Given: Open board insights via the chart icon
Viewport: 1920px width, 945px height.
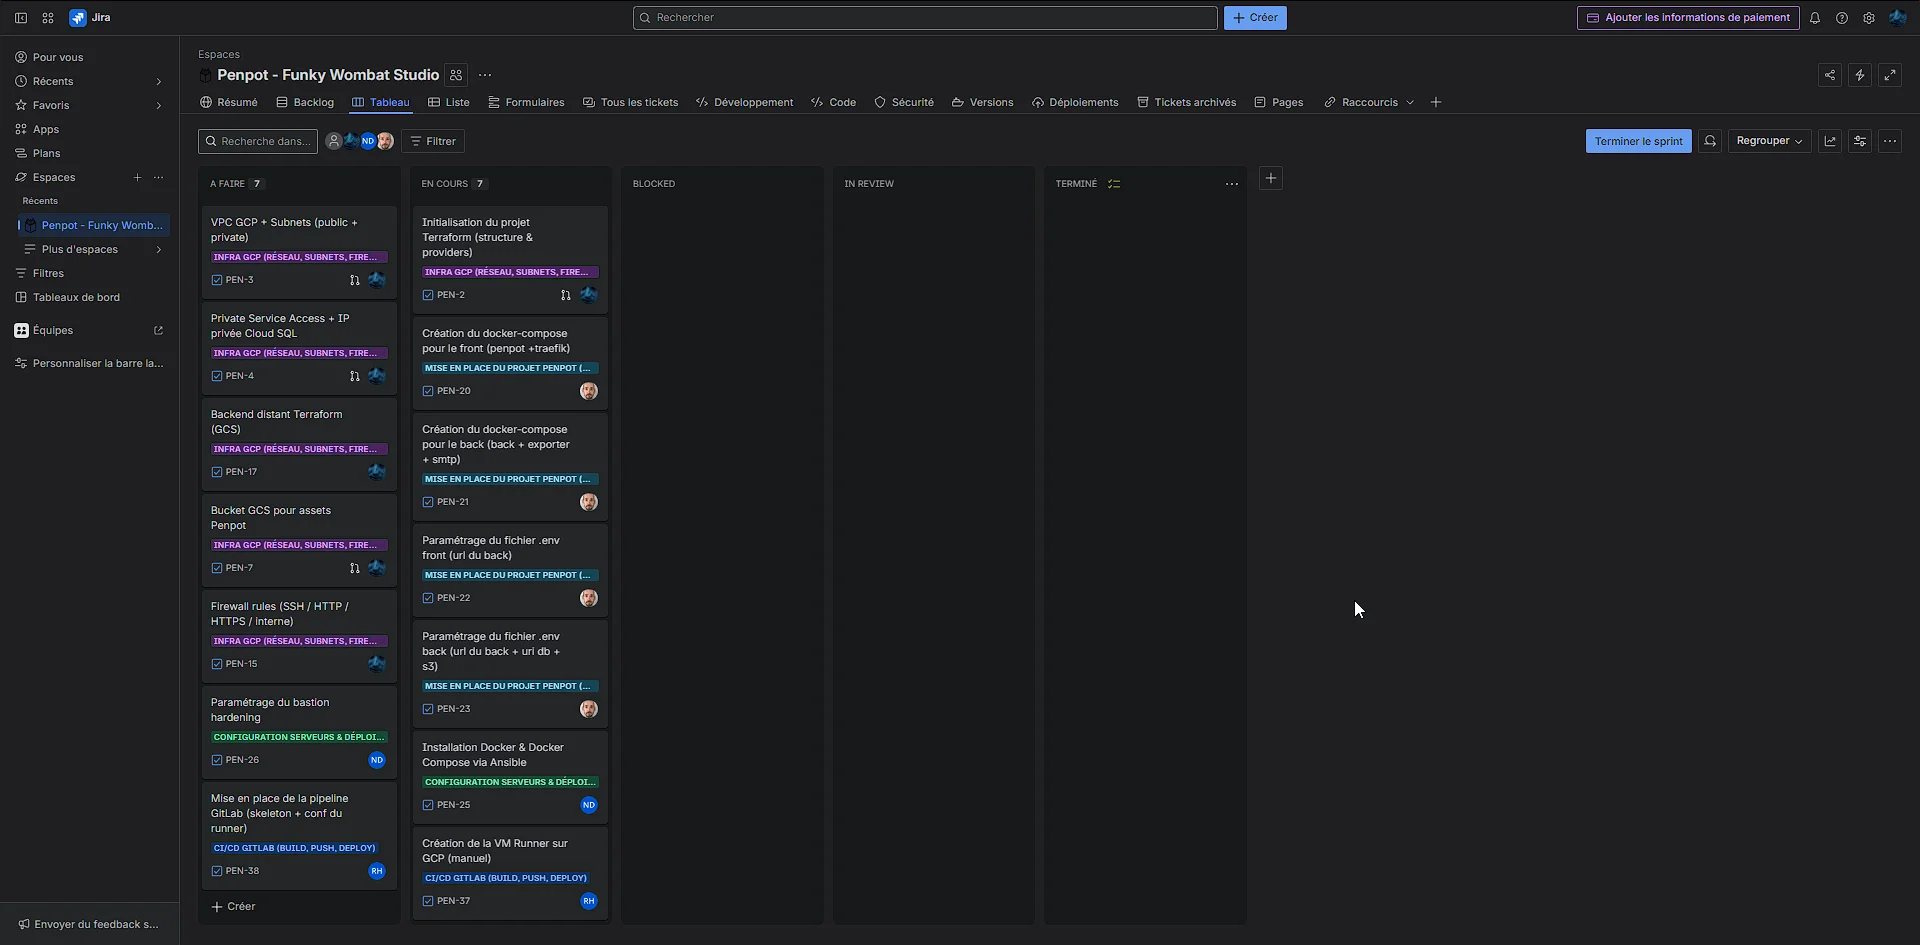Looking at the screenshot, I should tap(1831, 140).
